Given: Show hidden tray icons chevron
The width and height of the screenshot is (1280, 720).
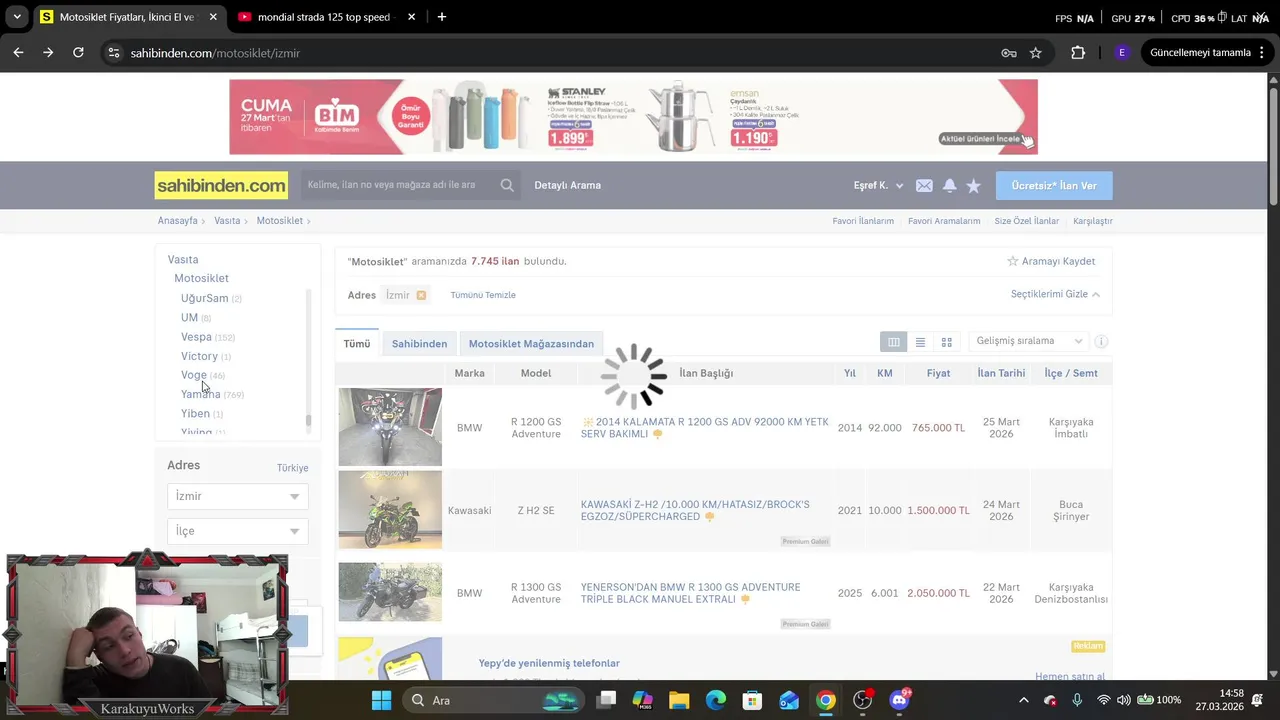Looking at the screenshot, I should coord(1023,700).
